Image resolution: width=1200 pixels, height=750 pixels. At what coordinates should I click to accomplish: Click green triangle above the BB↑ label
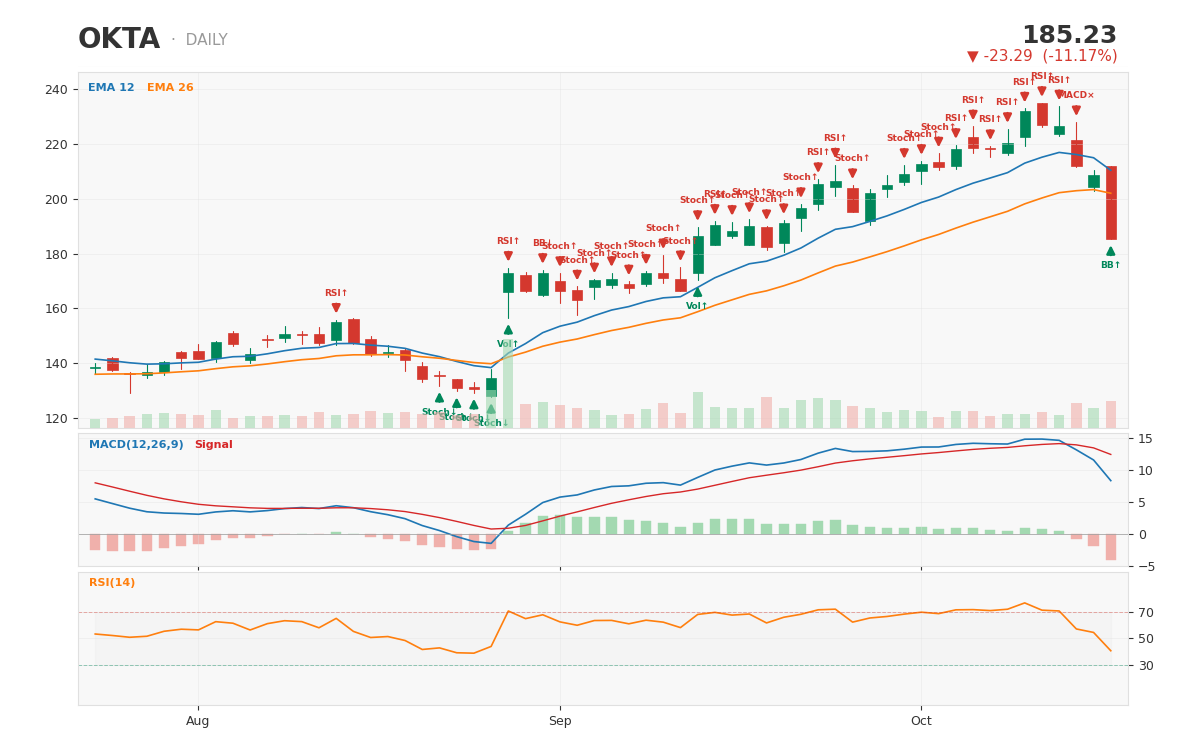pyautogui.click(x=1111, y=251)
